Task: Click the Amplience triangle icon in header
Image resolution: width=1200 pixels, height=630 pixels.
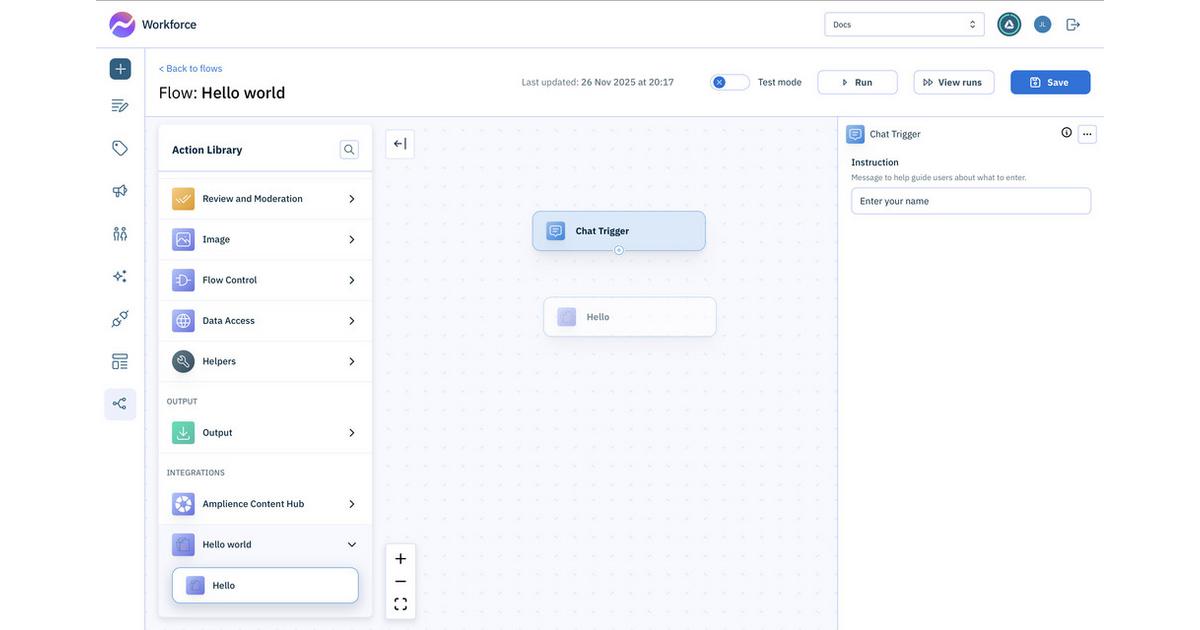Action: 1009,24
